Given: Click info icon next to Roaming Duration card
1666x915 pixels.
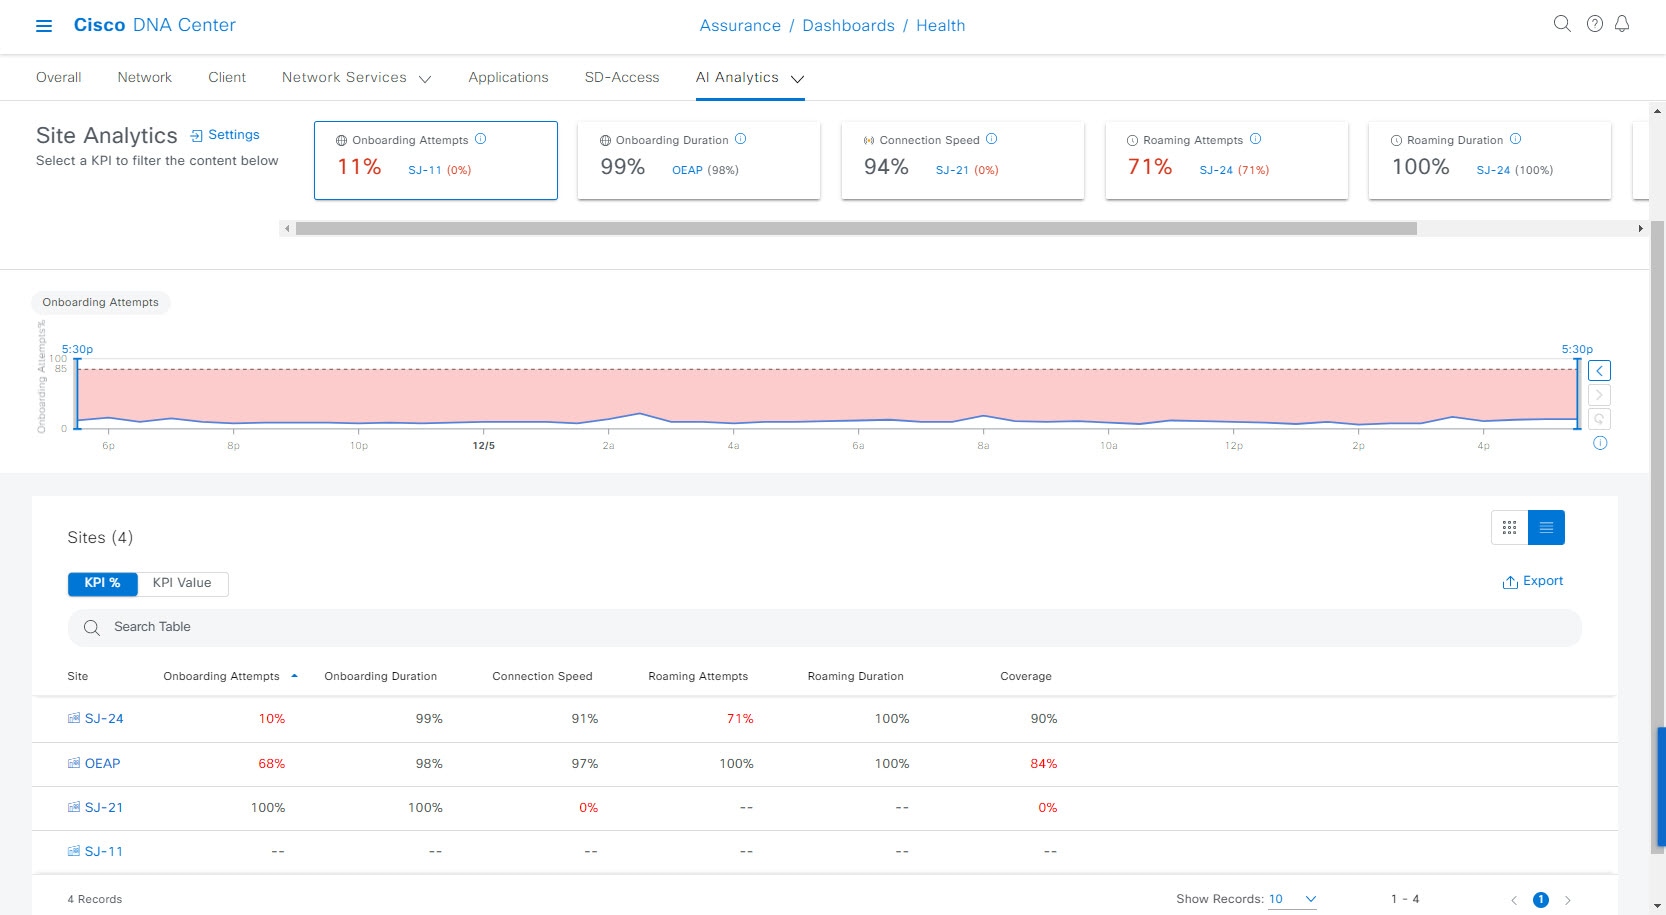Looking at the screenshot, I should (1515, 139).
